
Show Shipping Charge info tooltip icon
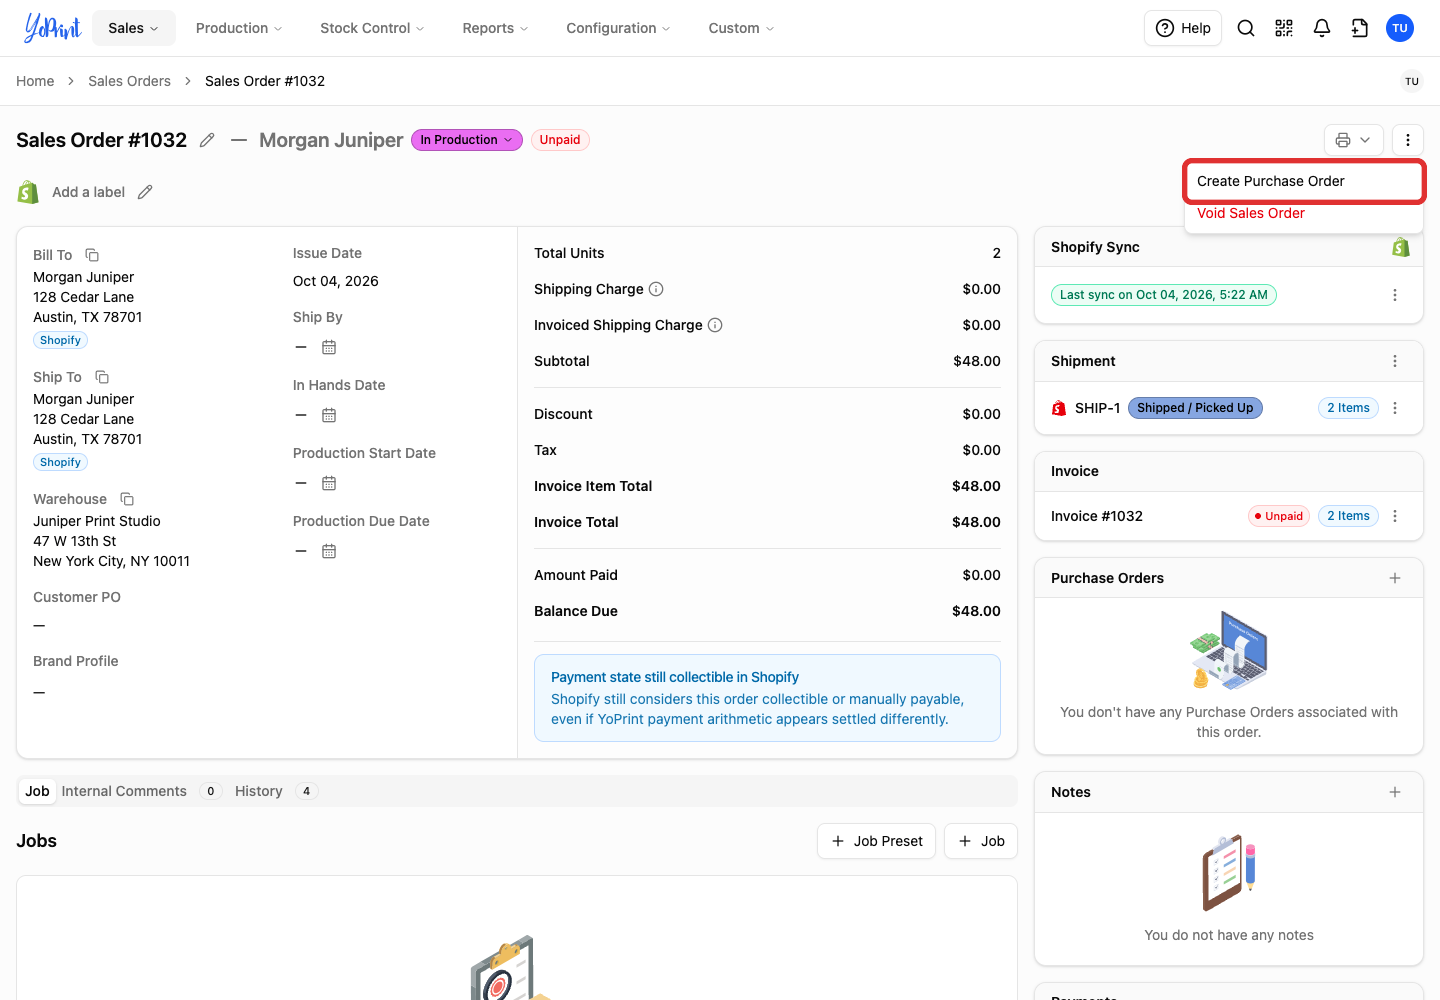pos(656,289)
